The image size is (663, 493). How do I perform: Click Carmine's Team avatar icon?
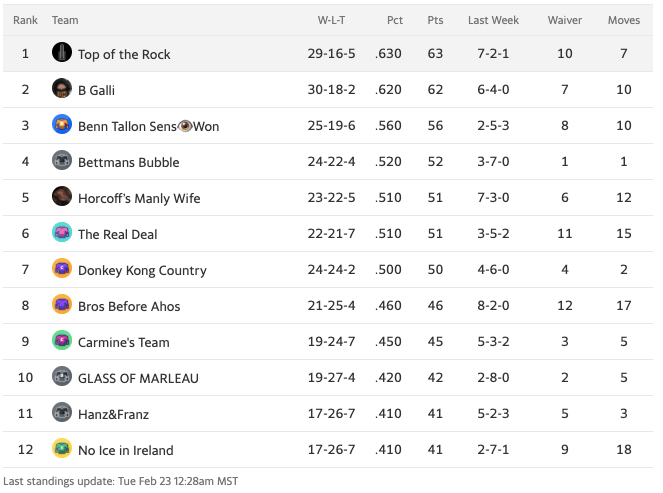coord(62,341)
